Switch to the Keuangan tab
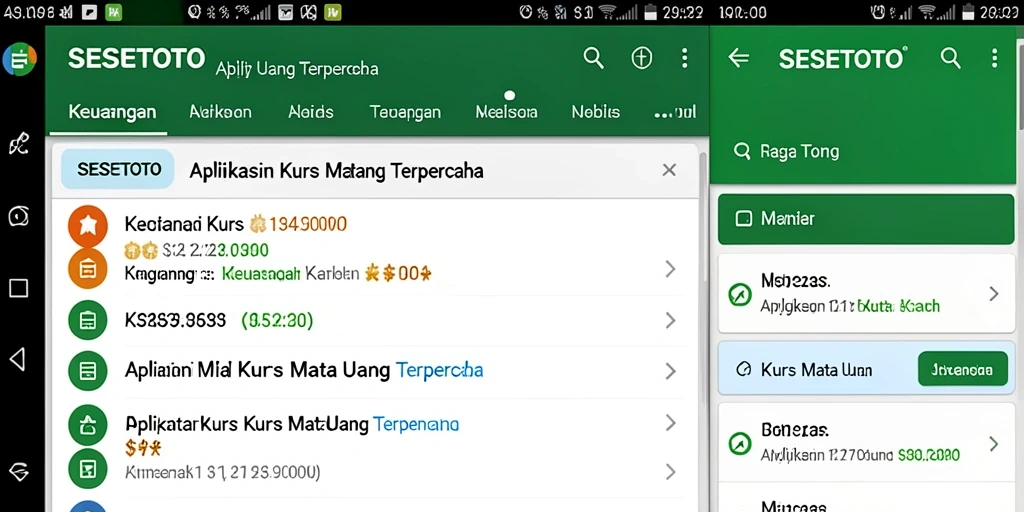 click(112, 112)
